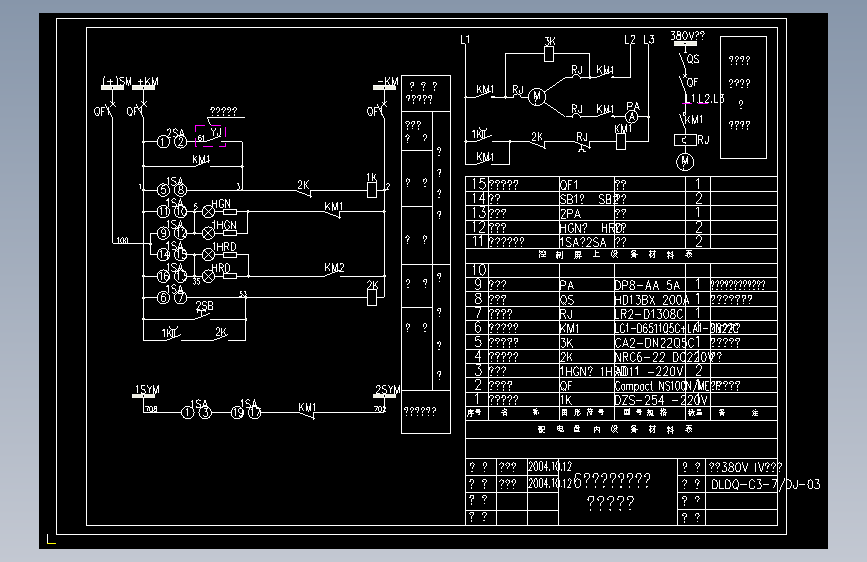
Task: Select the "Compact NS100N/ME" model cell
Action: [661, 386]
